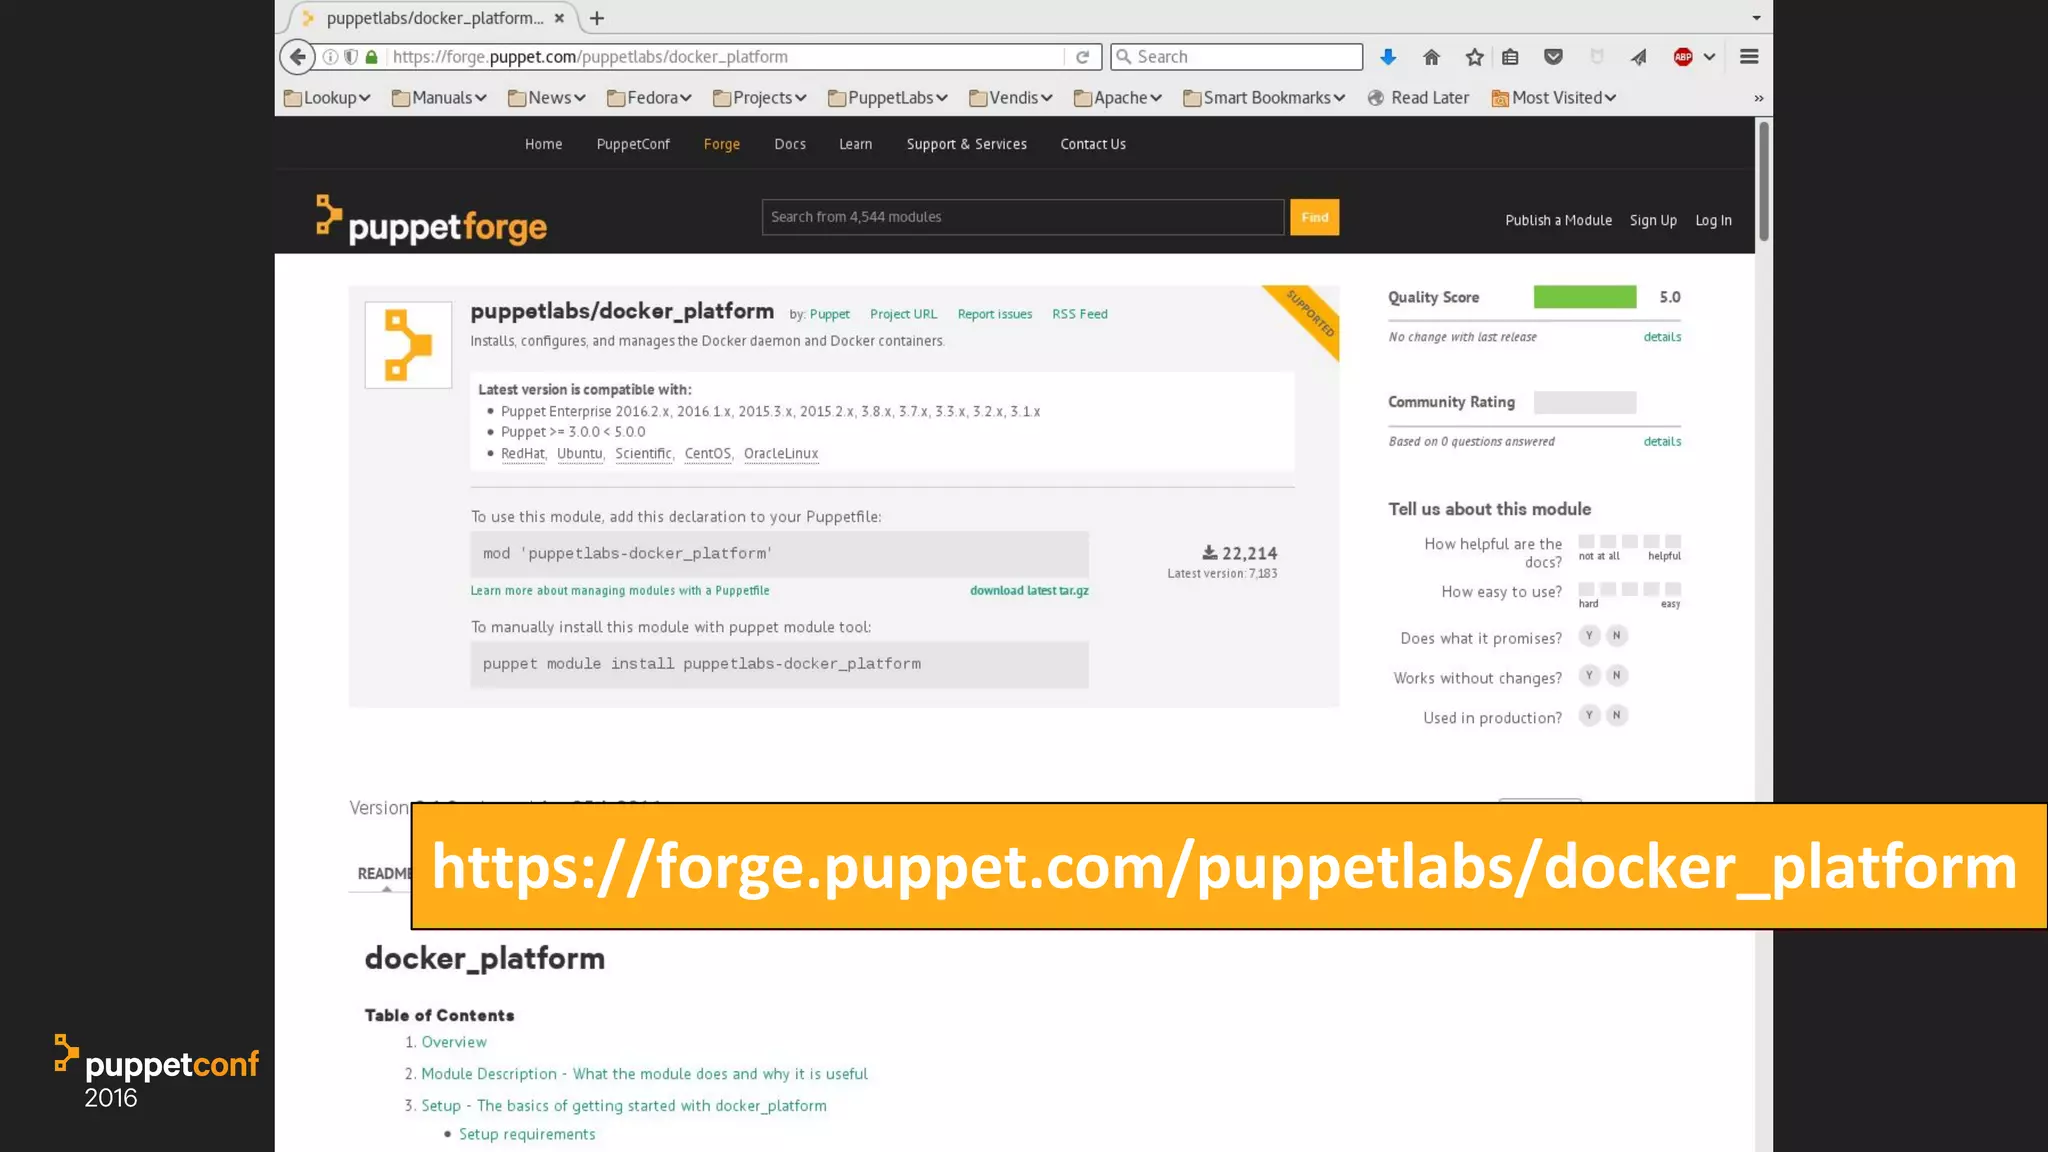Open the Project URL link
The image size is (2048, 1152).
[x=903, y=314]
